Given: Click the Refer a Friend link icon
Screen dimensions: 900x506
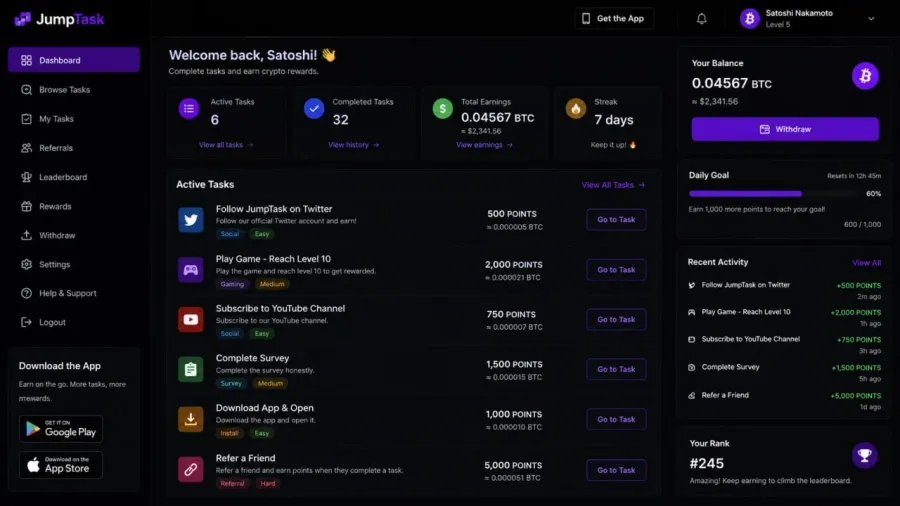Looking at the screenshot, I should pos(191,470).
